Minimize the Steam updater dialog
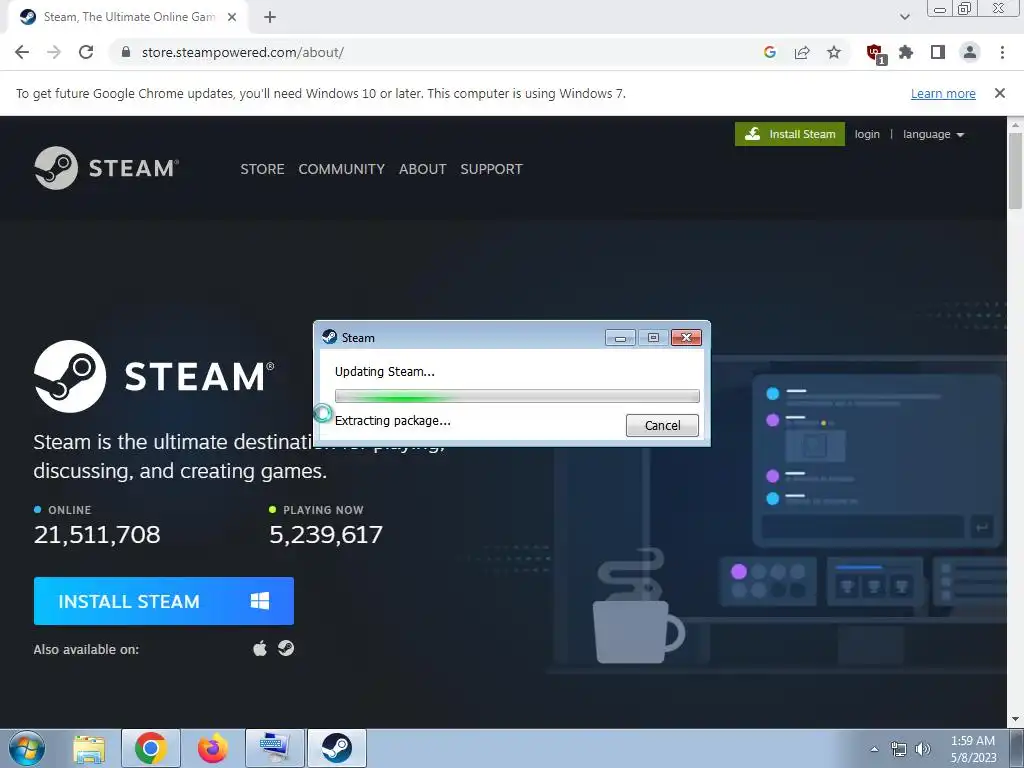The image size is (1024, 768). (620, 338)
